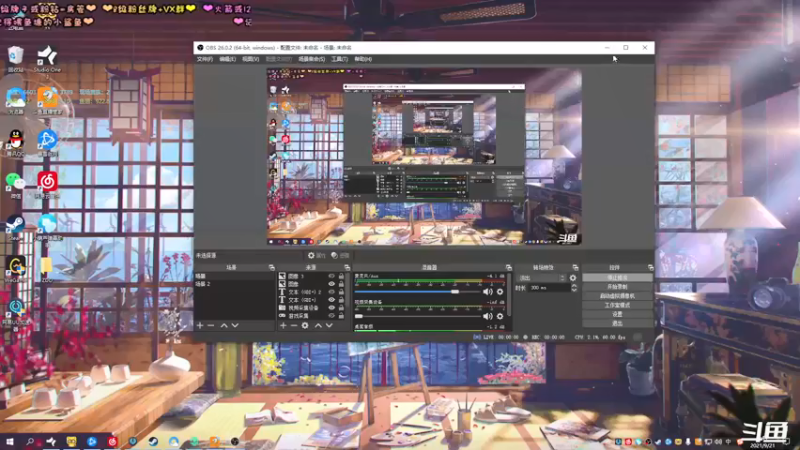Toggle visibility of the 图像 3 source
The height and width of the screenshot is (450, 800).
[332, 276]
